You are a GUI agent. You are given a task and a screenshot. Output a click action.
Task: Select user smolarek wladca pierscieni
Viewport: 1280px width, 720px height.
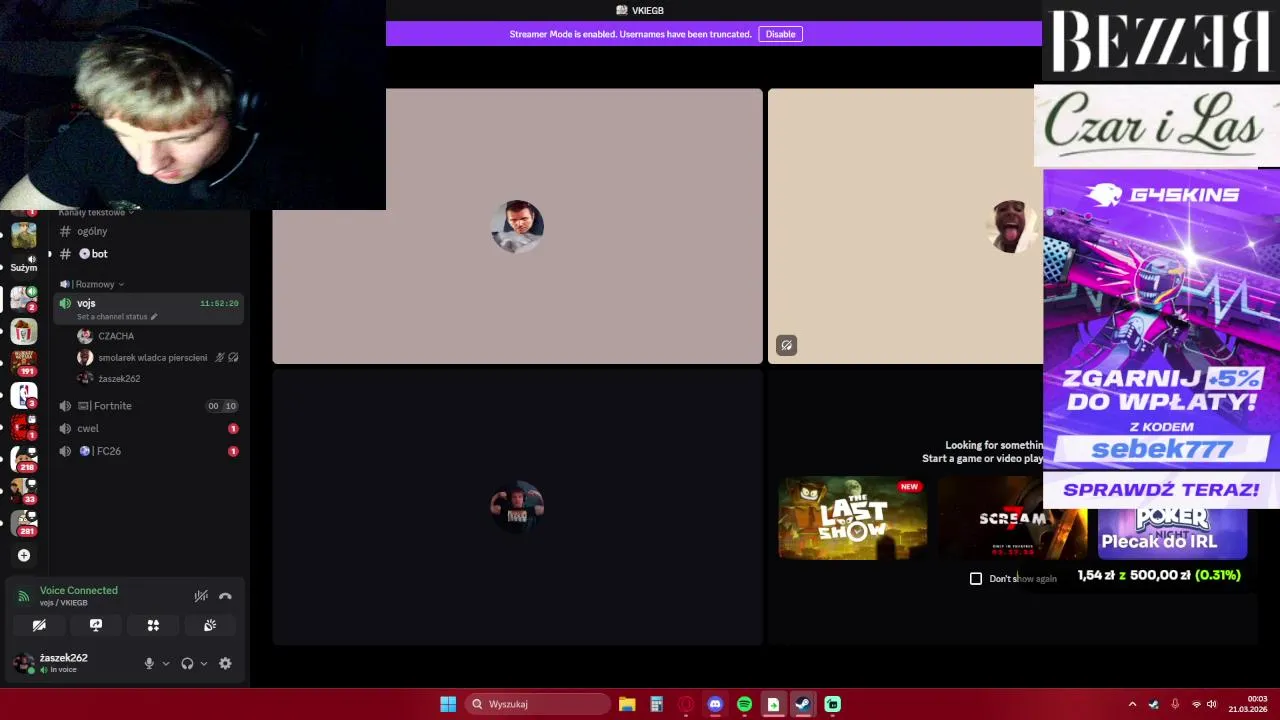(x=152, y=357)
